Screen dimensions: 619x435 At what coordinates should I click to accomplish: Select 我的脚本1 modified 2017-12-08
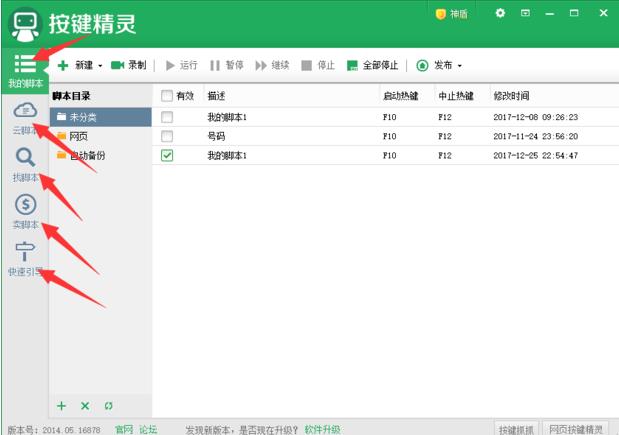point(227,117)
